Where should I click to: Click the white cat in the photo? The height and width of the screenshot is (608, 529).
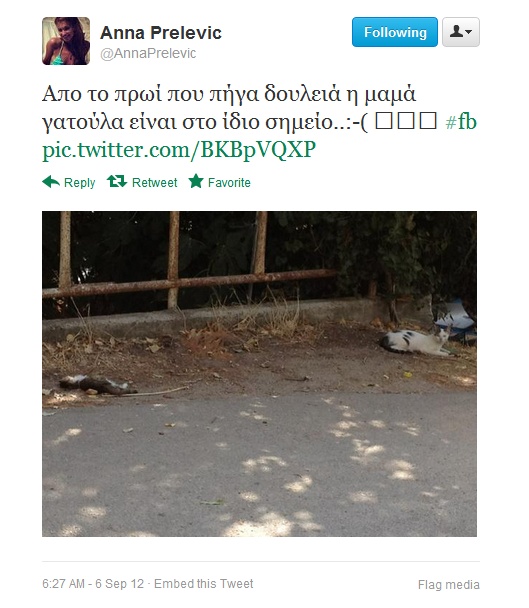coord(416,342)
